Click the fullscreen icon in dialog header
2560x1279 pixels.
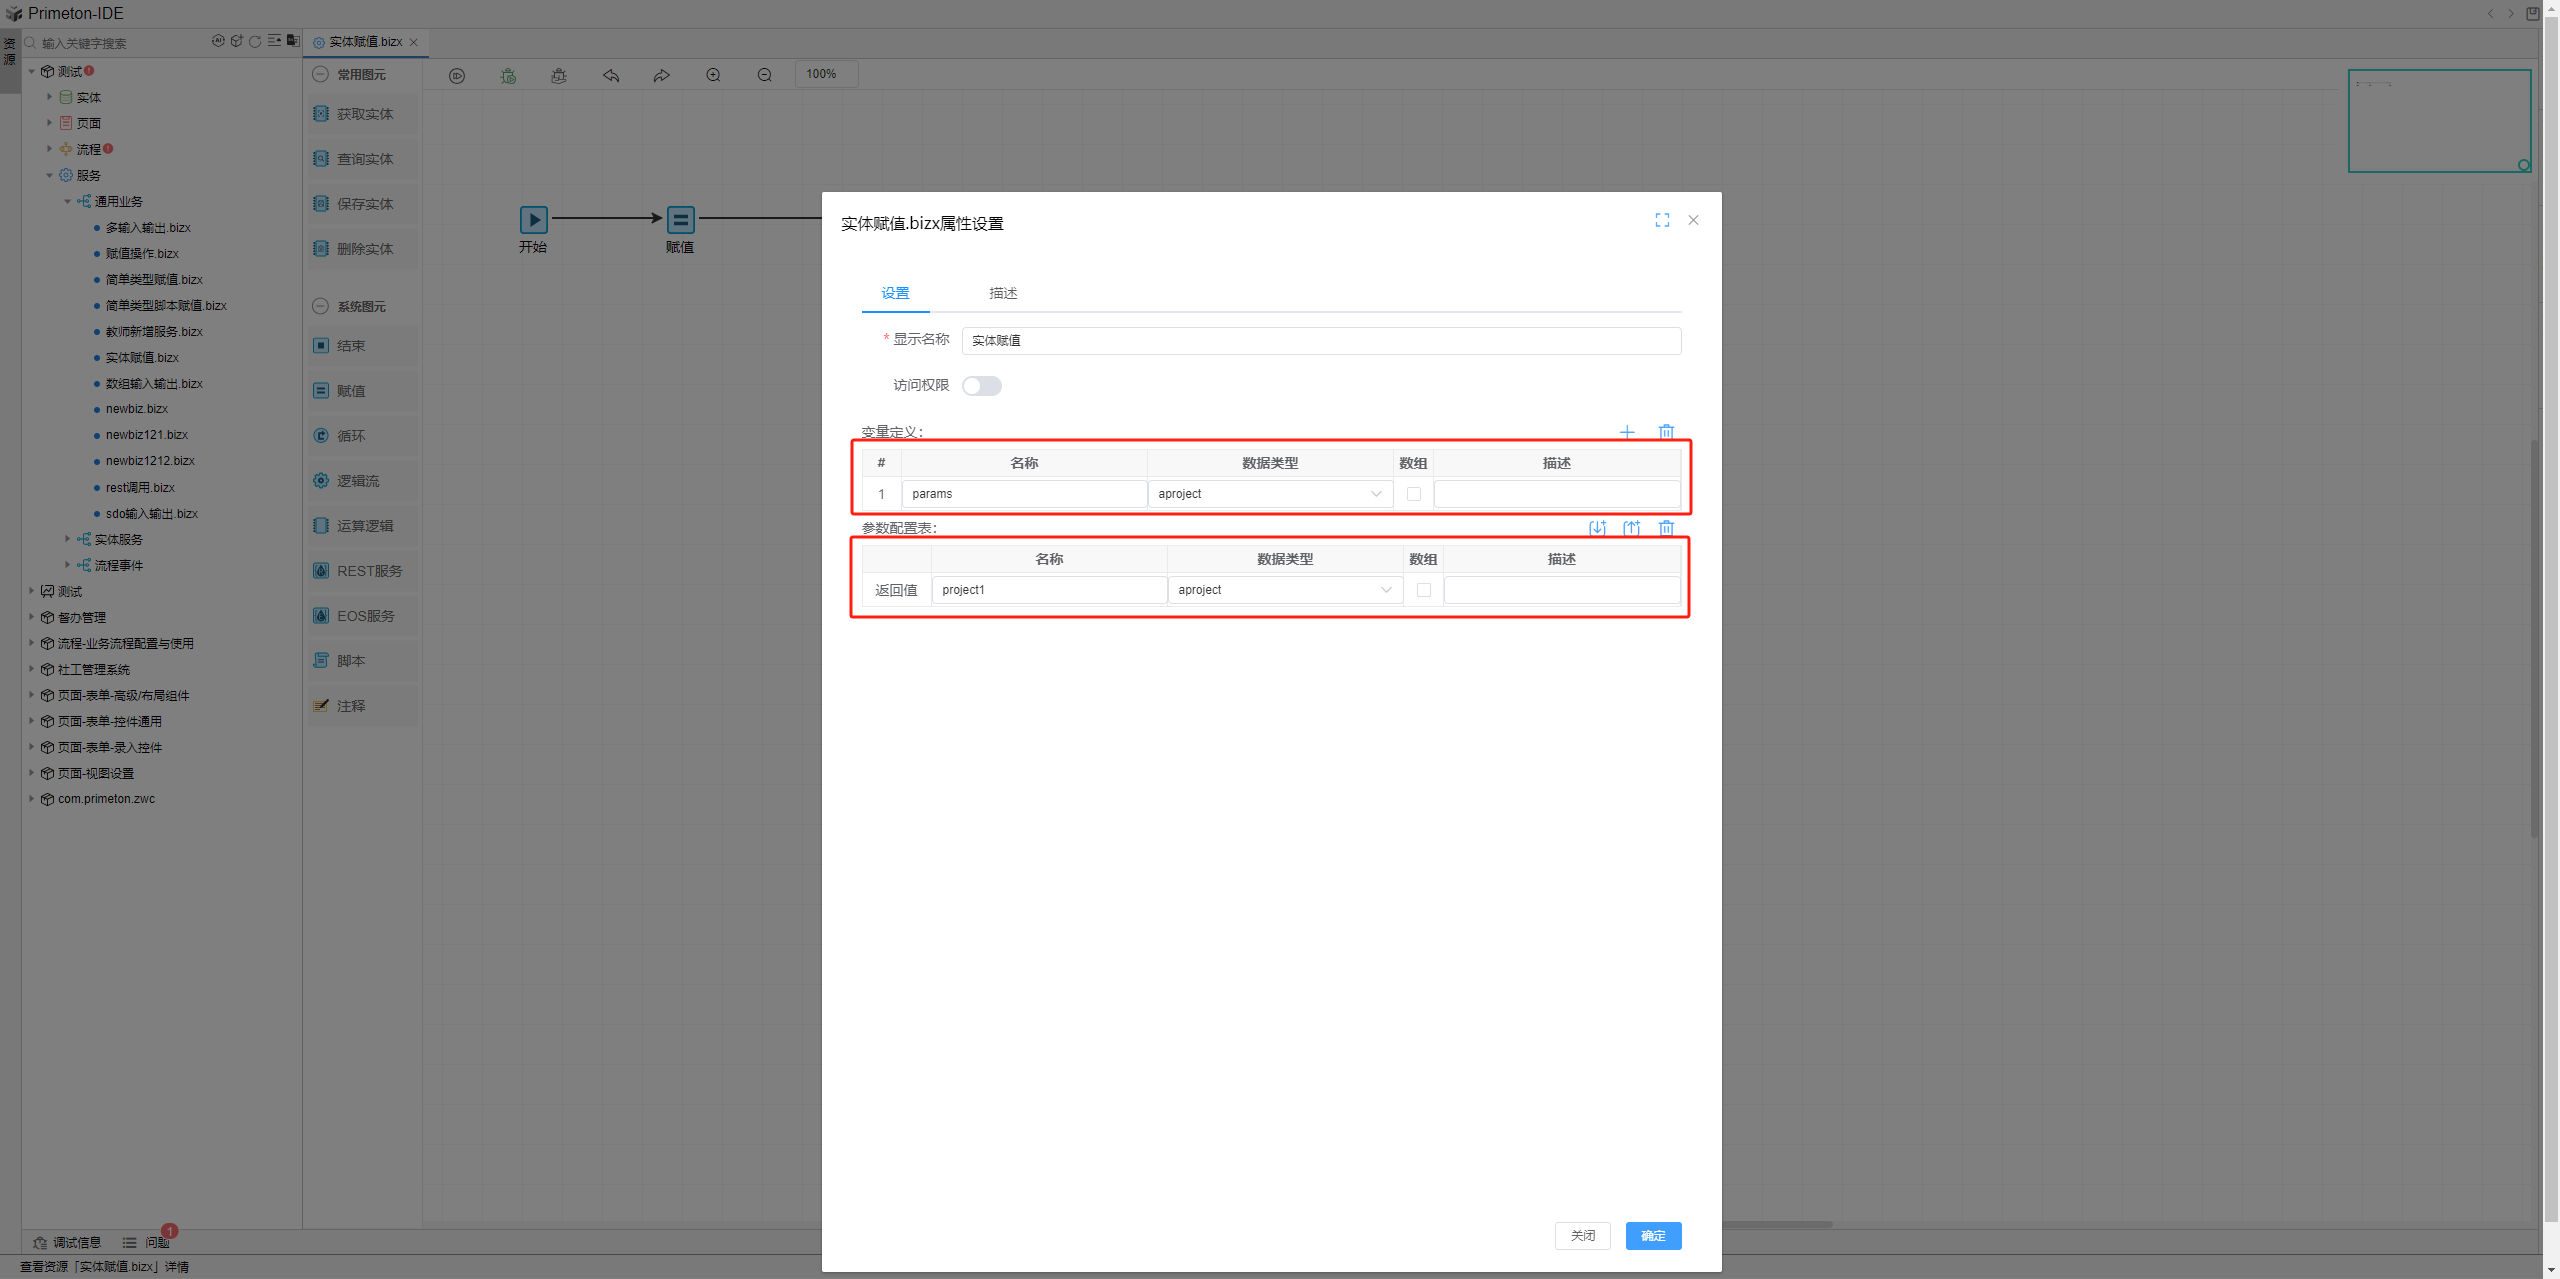[x=1662, y=220]
